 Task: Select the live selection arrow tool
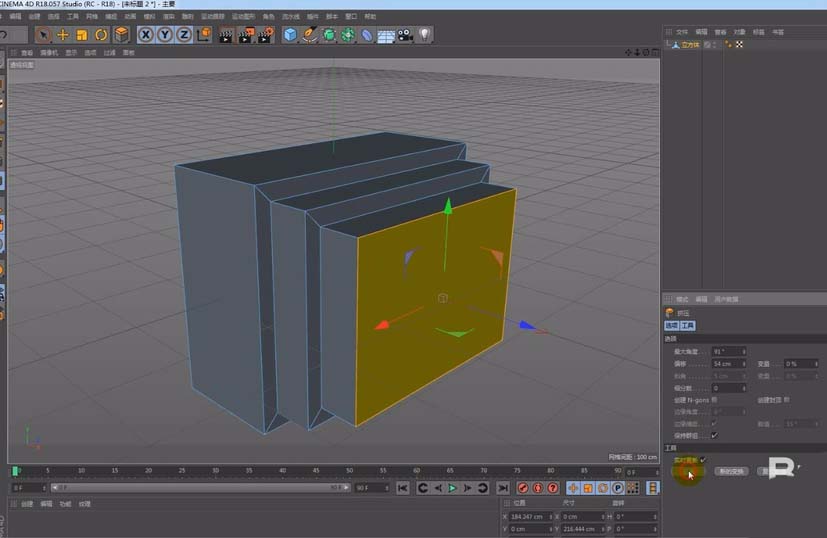(44, 35)
